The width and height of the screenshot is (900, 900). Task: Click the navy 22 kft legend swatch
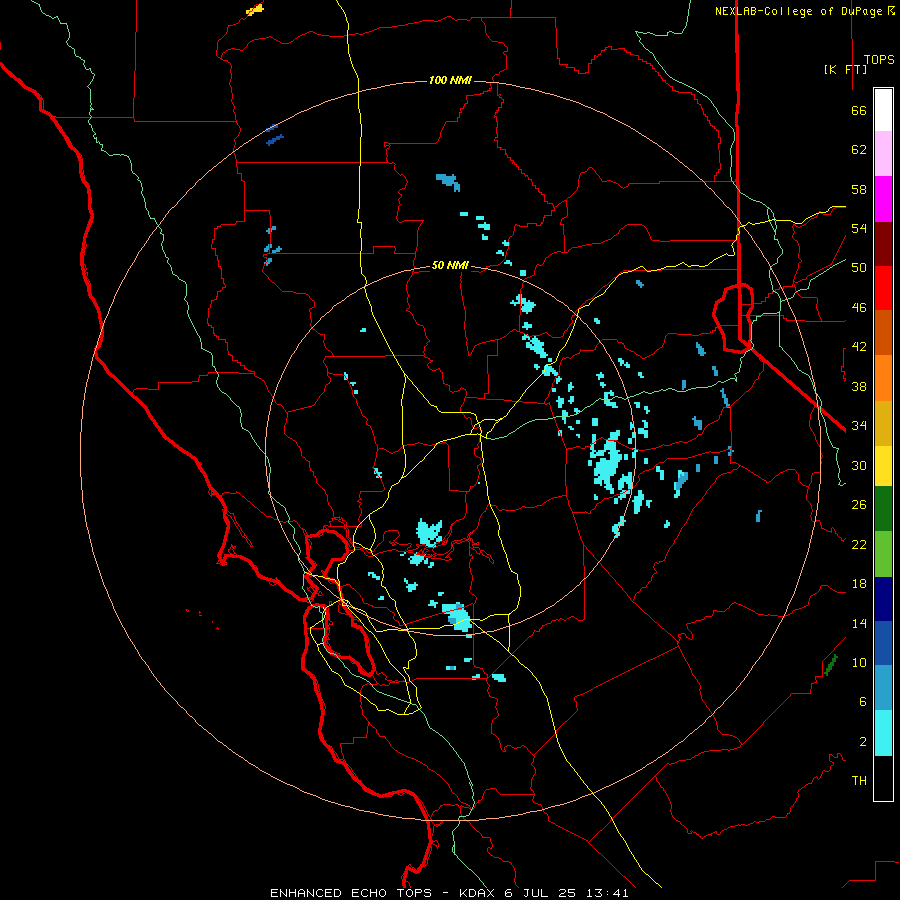(883, 599)
